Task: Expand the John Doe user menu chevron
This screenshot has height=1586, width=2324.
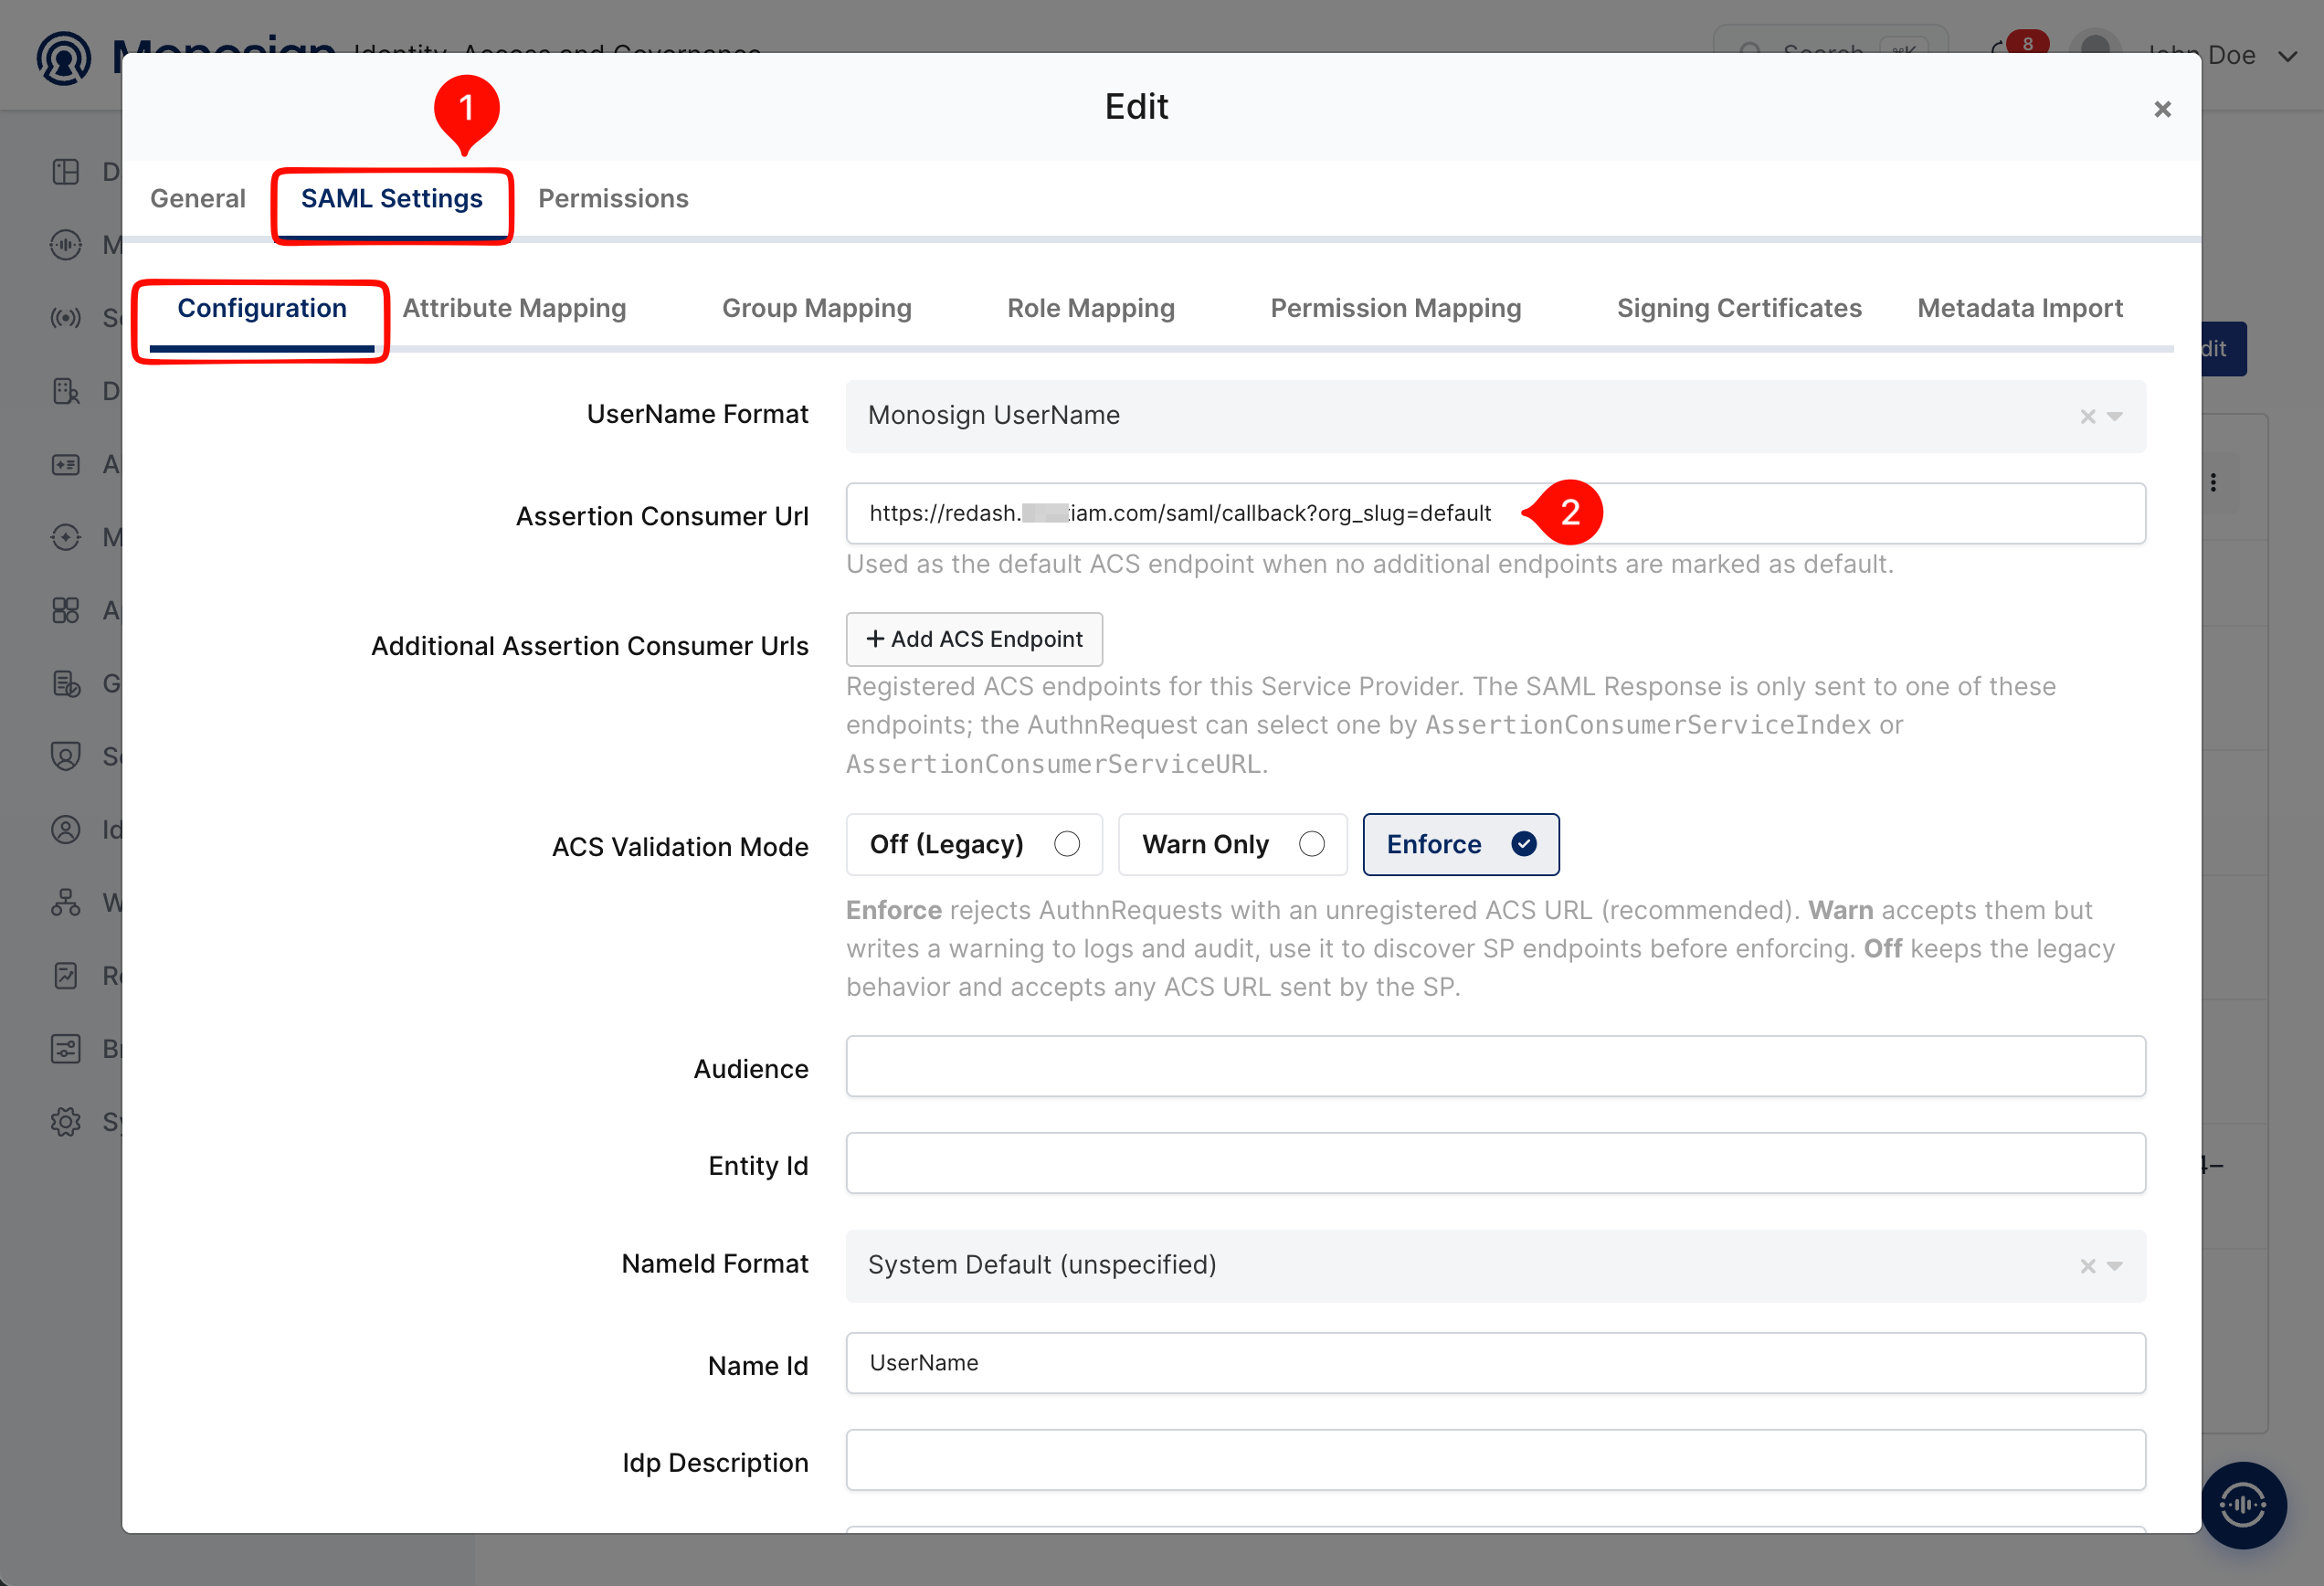Action: [2288, 56]
